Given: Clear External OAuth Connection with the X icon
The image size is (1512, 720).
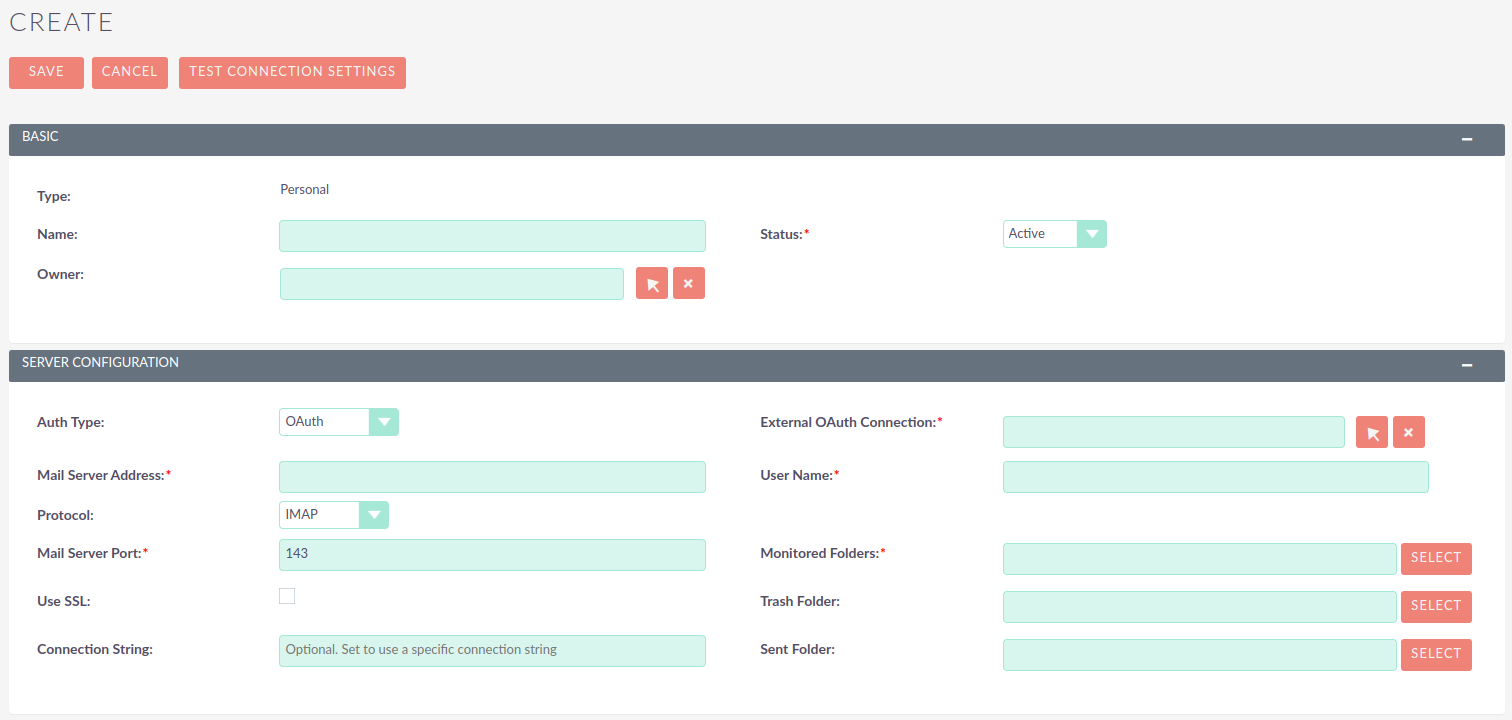Looking at the screenshot, I should [x=1408, y=431].
